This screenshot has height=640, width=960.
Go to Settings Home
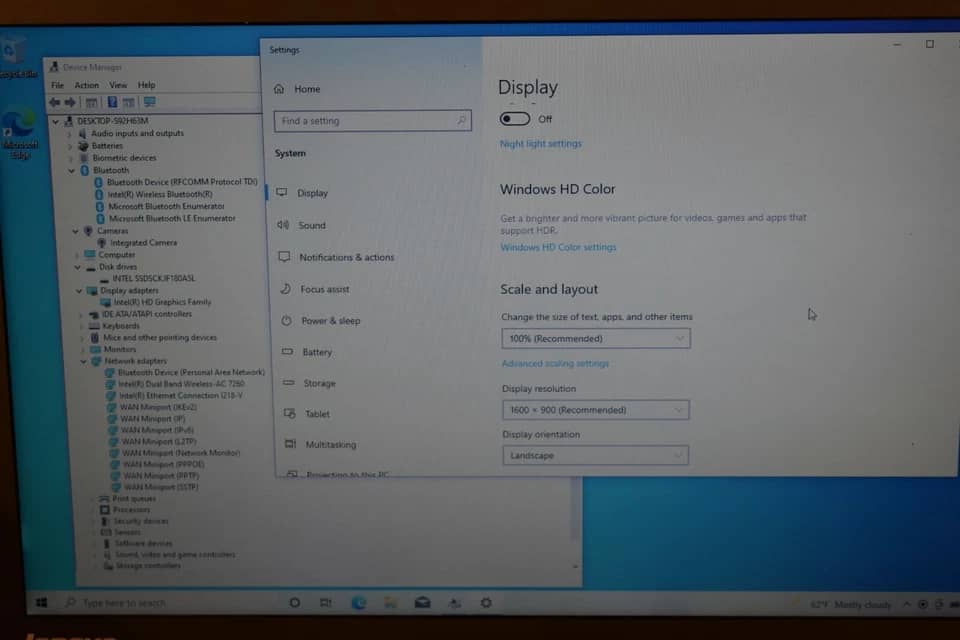pyautogui.click(x=298, y=89)
